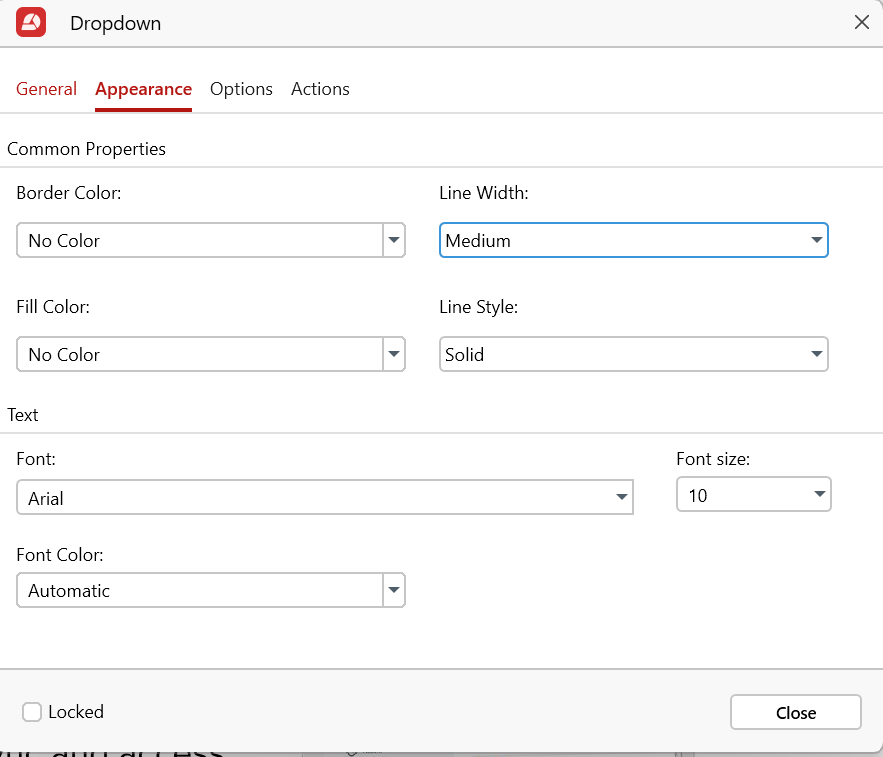The height and width of the screenshot is (757, 883).
Task: Expand the Fill Color dropdown arrow
Action: 394,355
